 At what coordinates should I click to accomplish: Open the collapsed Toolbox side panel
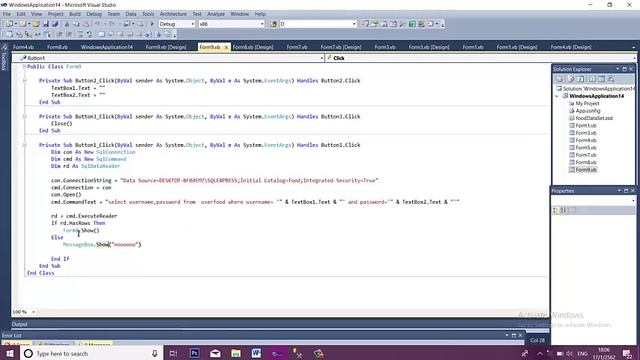coord(4,58)
